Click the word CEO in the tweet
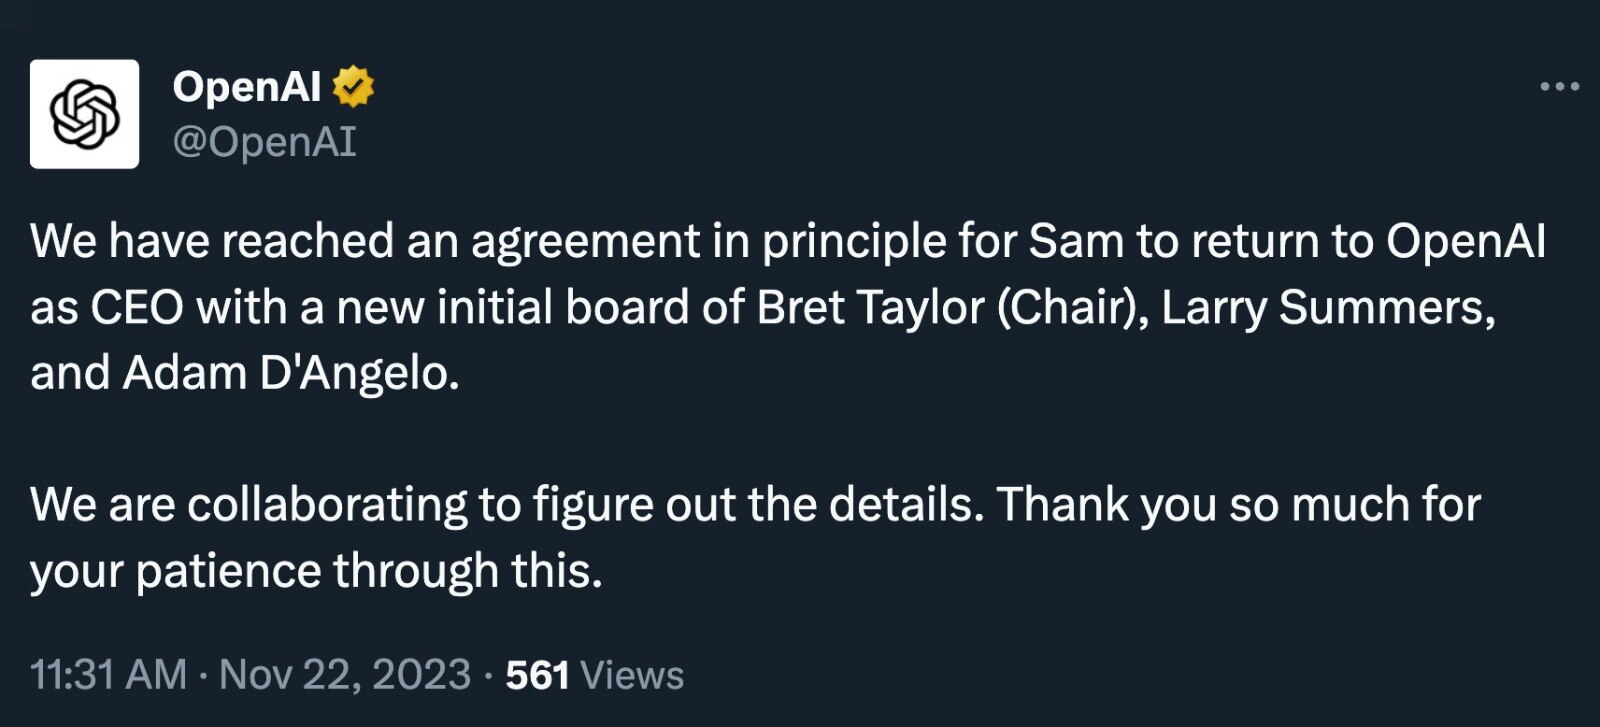The image size is (1600, 727). [x=137, y=308]
